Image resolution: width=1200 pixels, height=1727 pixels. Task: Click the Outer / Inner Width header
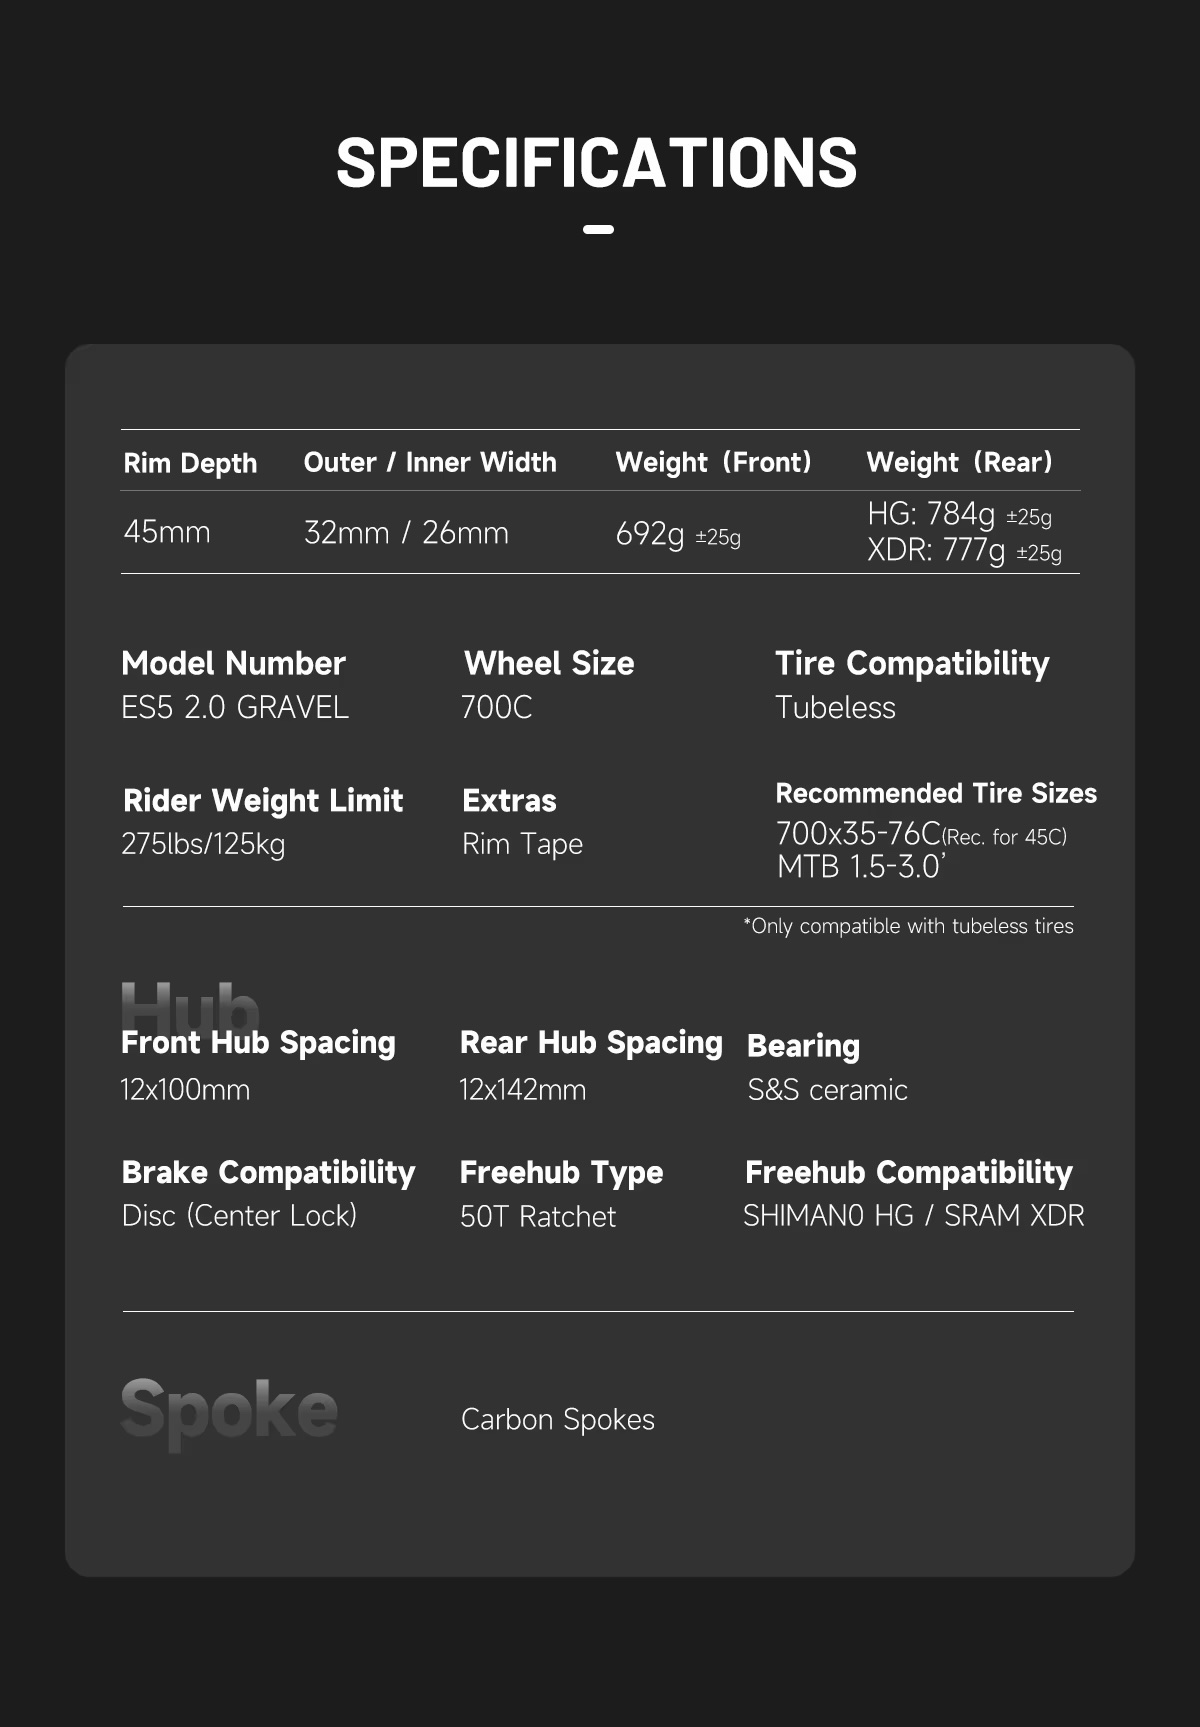[x=430, y=462]
